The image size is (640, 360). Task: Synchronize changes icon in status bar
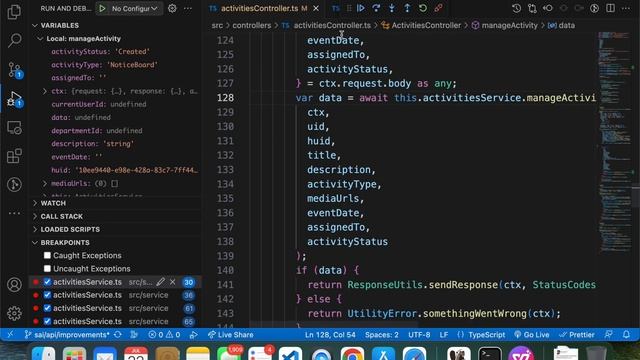118,335
